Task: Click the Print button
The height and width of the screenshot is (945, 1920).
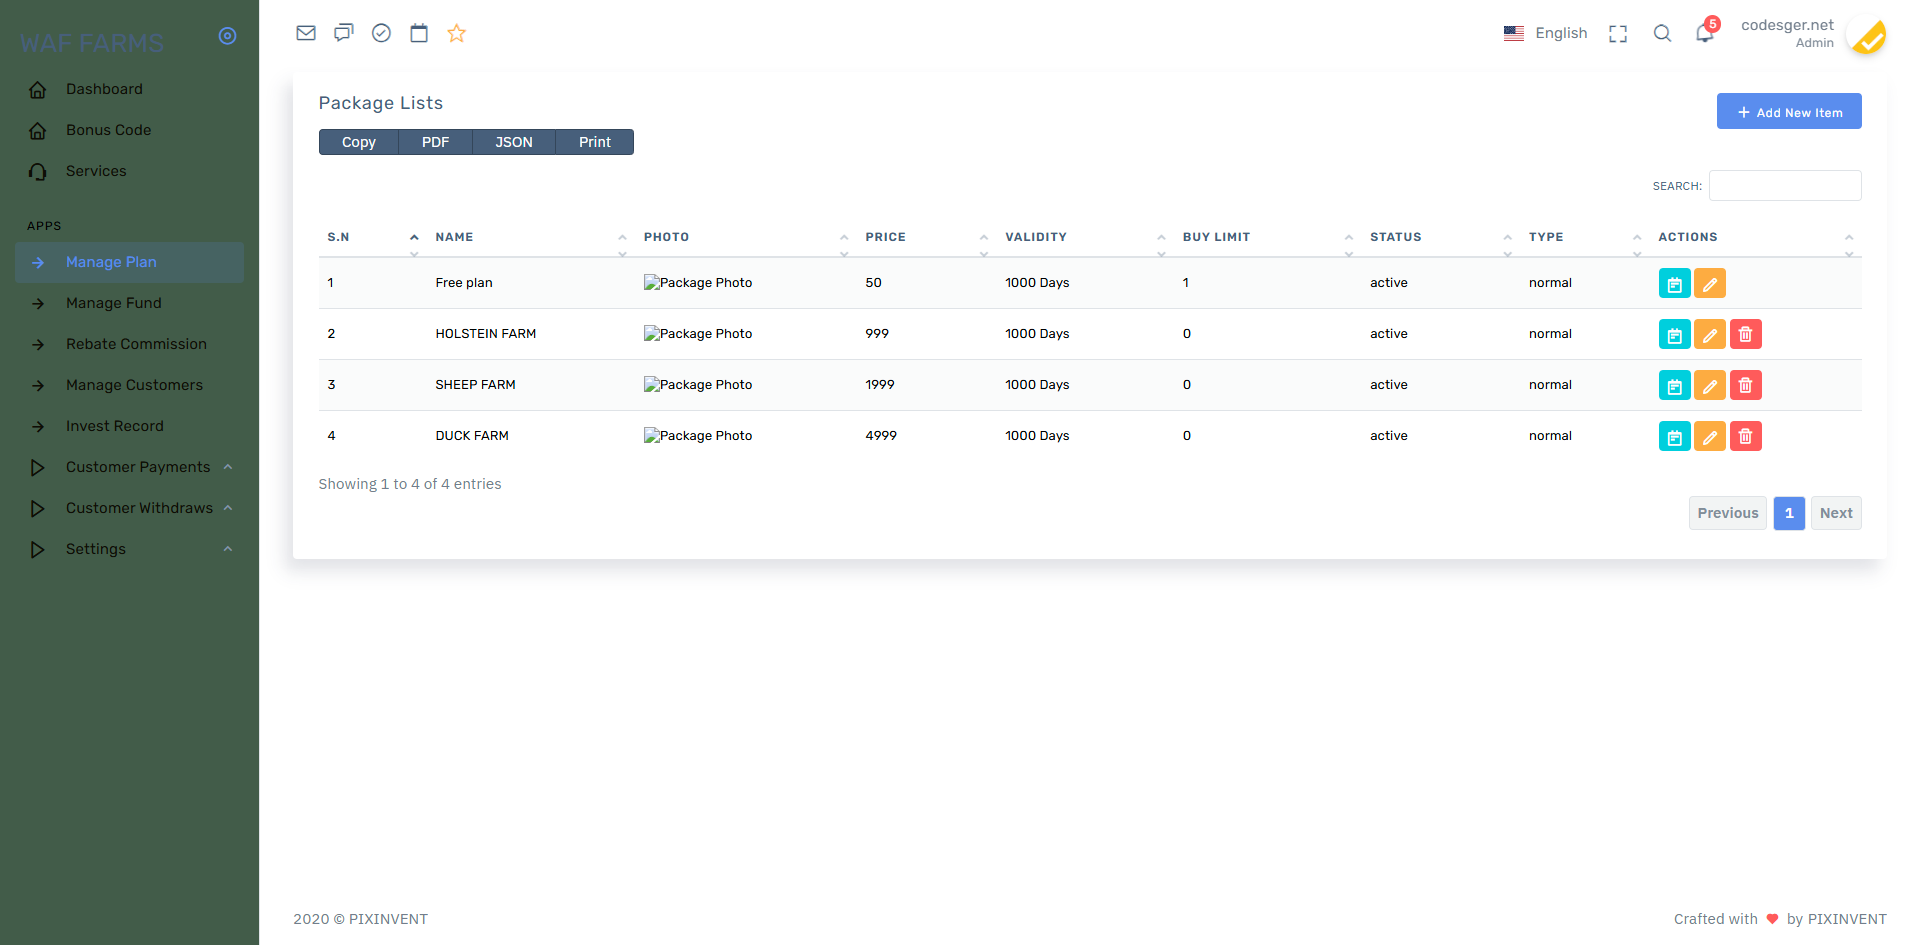Action: pos(595,142)
